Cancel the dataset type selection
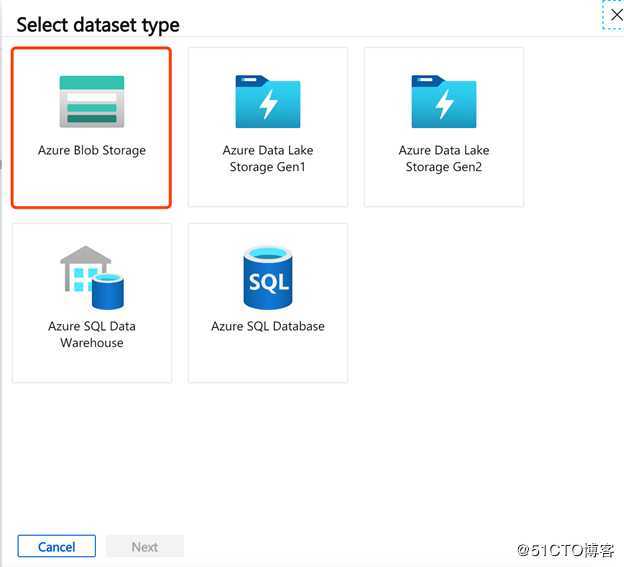 (57, 546)
